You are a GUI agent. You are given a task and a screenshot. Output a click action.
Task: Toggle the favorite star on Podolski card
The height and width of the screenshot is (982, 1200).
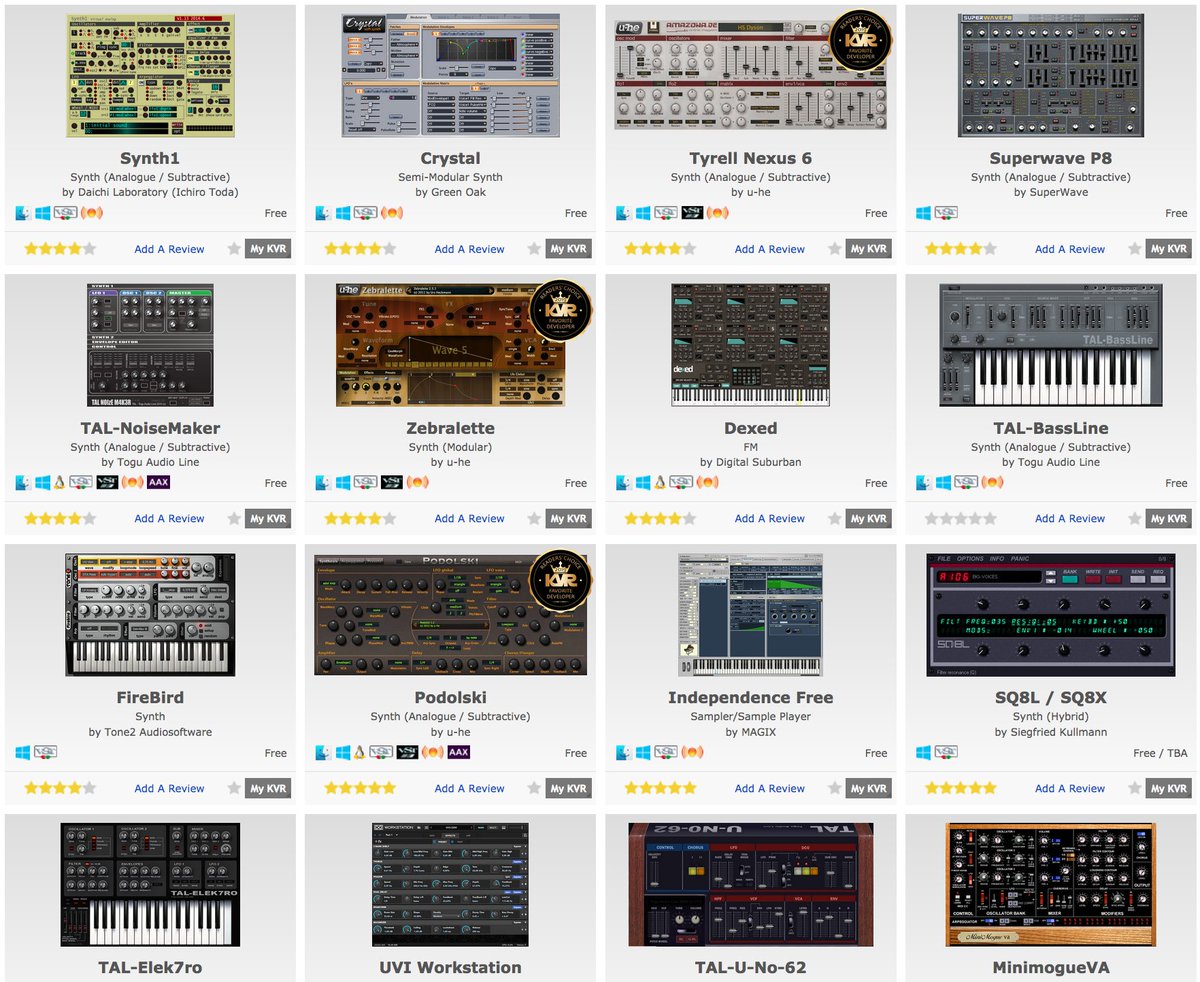coord(534,788)
